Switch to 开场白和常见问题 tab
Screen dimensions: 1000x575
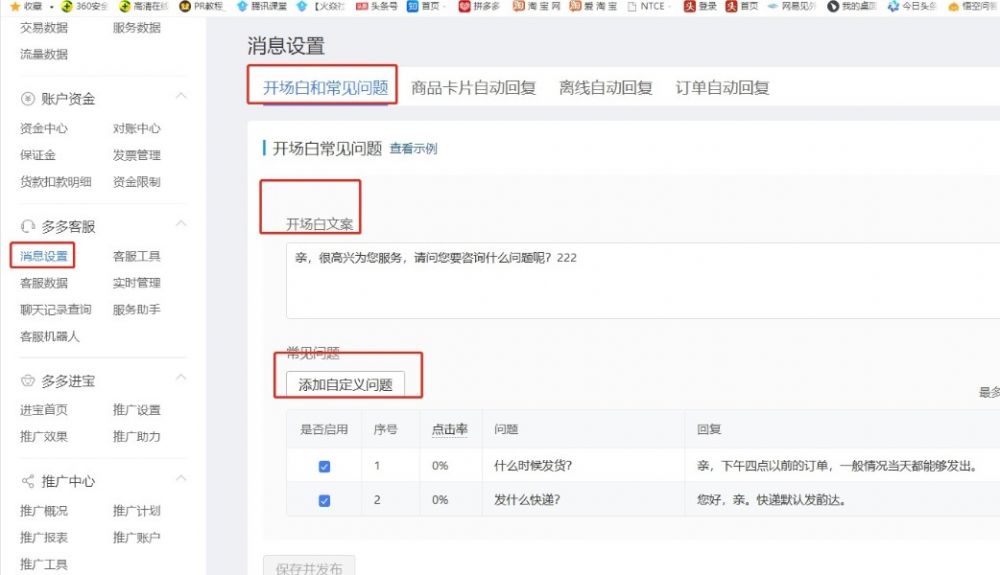[325, 87]
